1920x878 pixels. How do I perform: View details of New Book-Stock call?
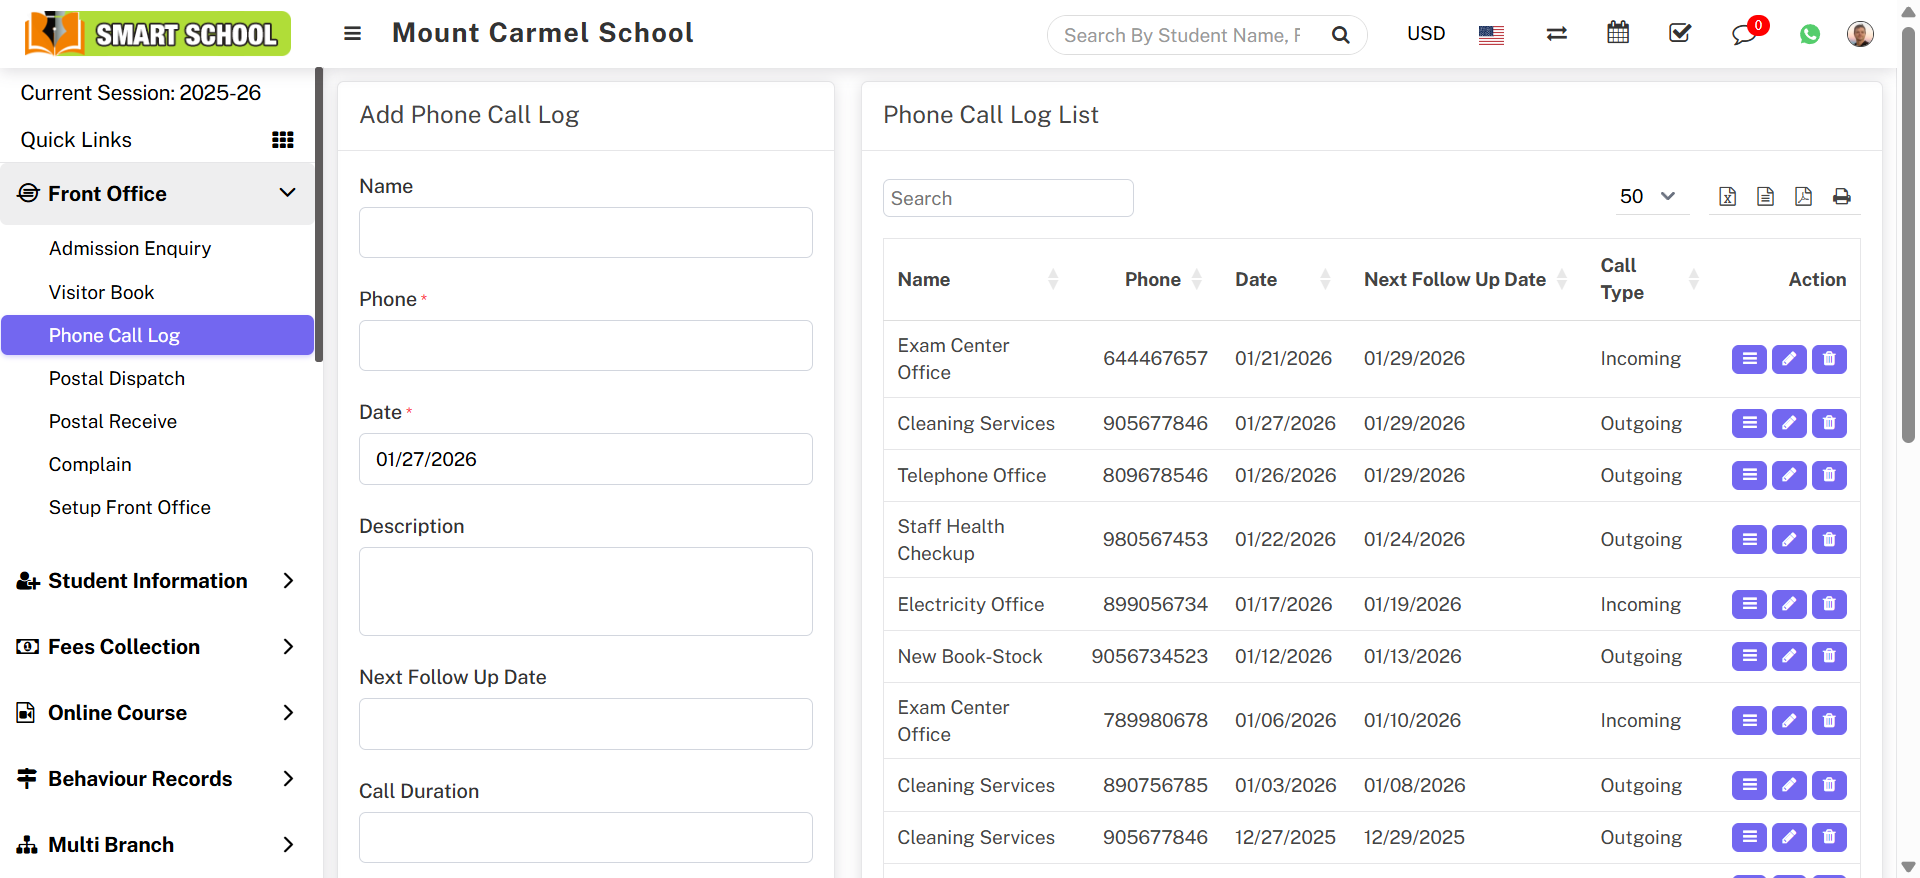[1748, 656]
